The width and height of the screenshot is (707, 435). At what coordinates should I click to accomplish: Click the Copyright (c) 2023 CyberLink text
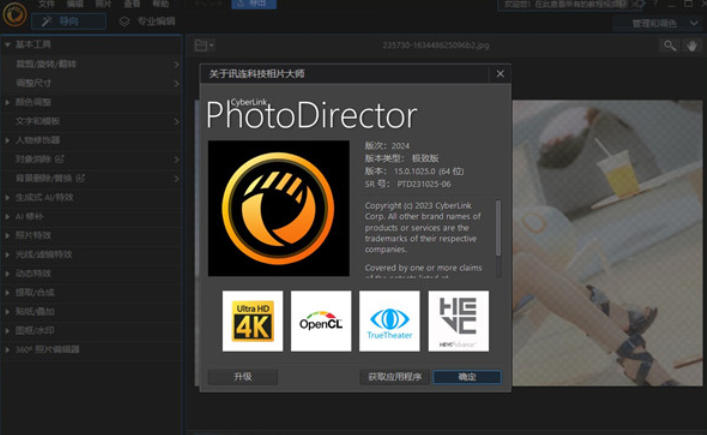click(418, 206)
